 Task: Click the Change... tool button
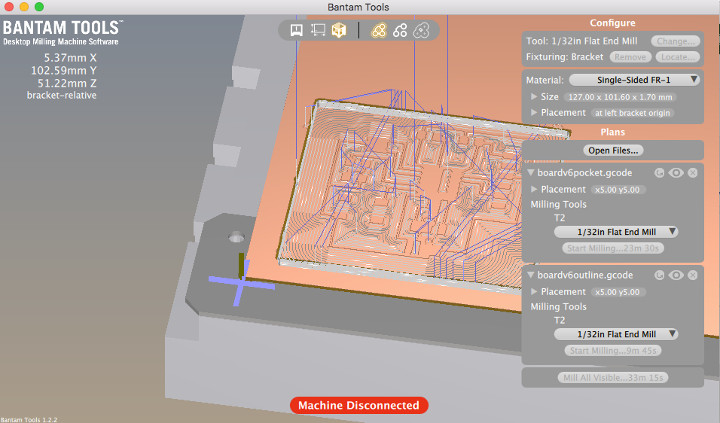(x=675, y=41)
